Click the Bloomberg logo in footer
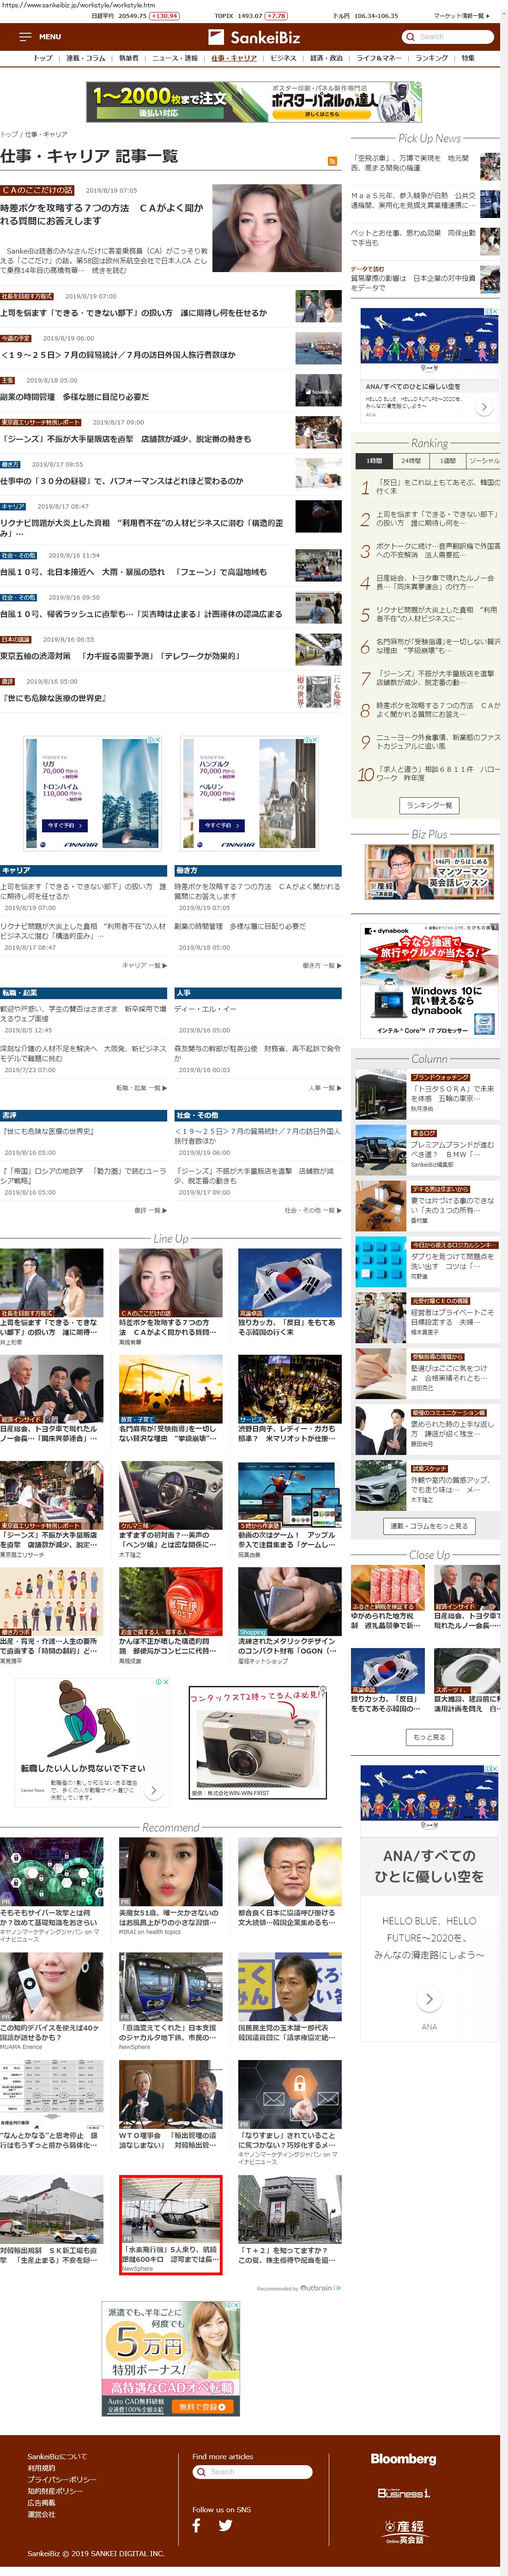 [x=403, y=2459]
